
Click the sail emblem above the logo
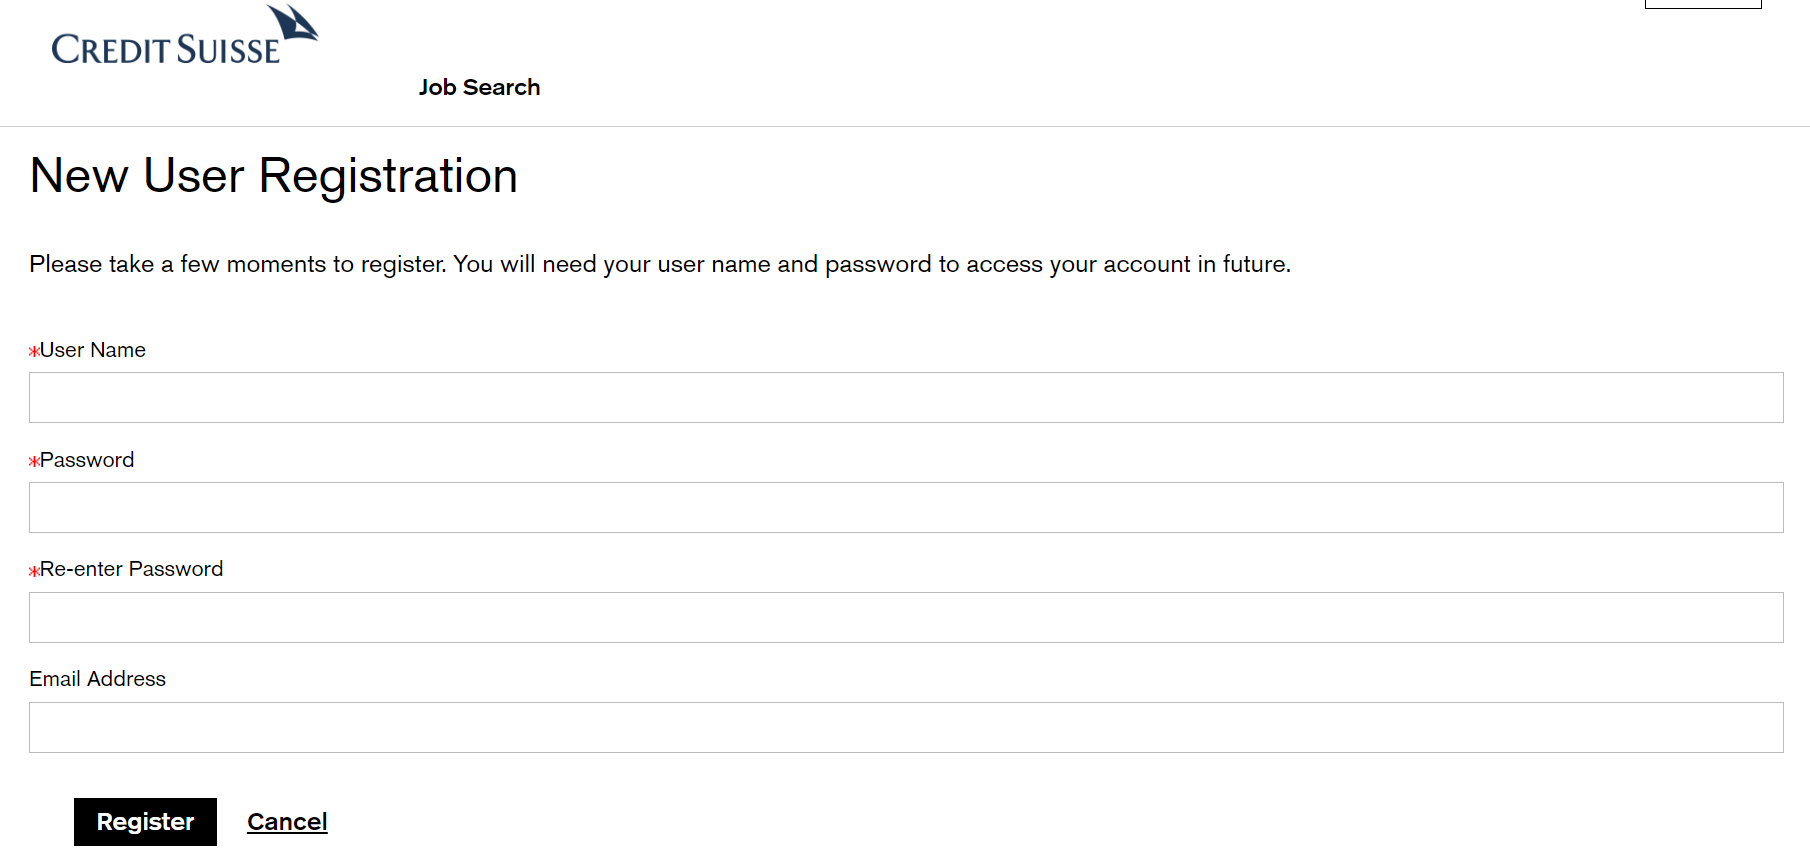pyautogui.click(x=292, y=22)
